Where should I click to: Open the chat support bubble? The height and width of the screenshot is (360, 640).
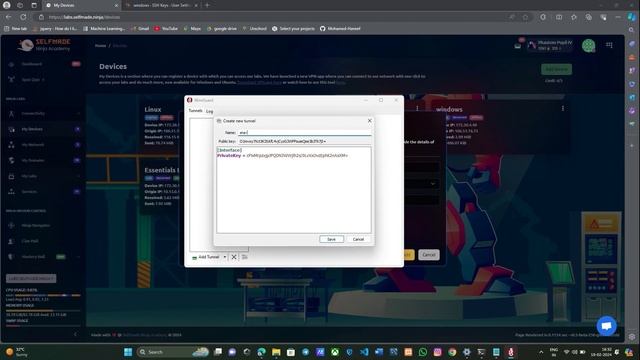tap(607, 326)
